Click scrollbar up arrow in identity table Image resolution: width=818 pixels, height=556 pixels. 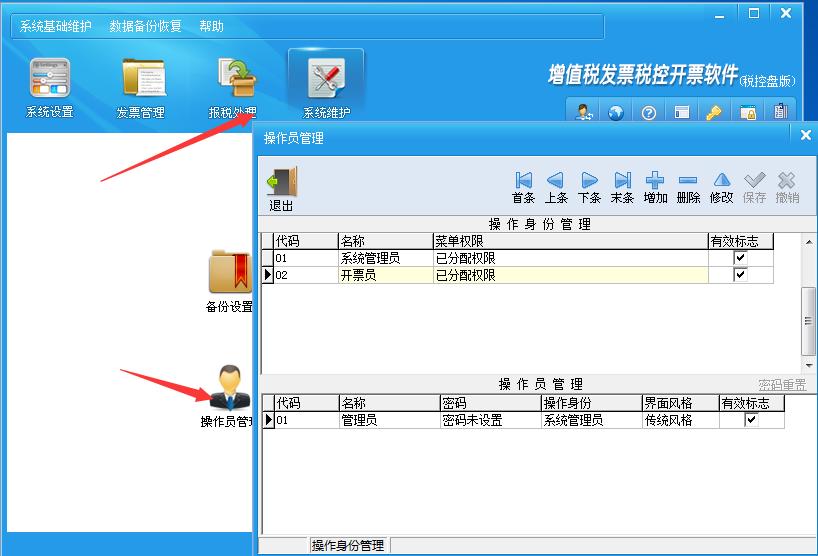[808, 242]
